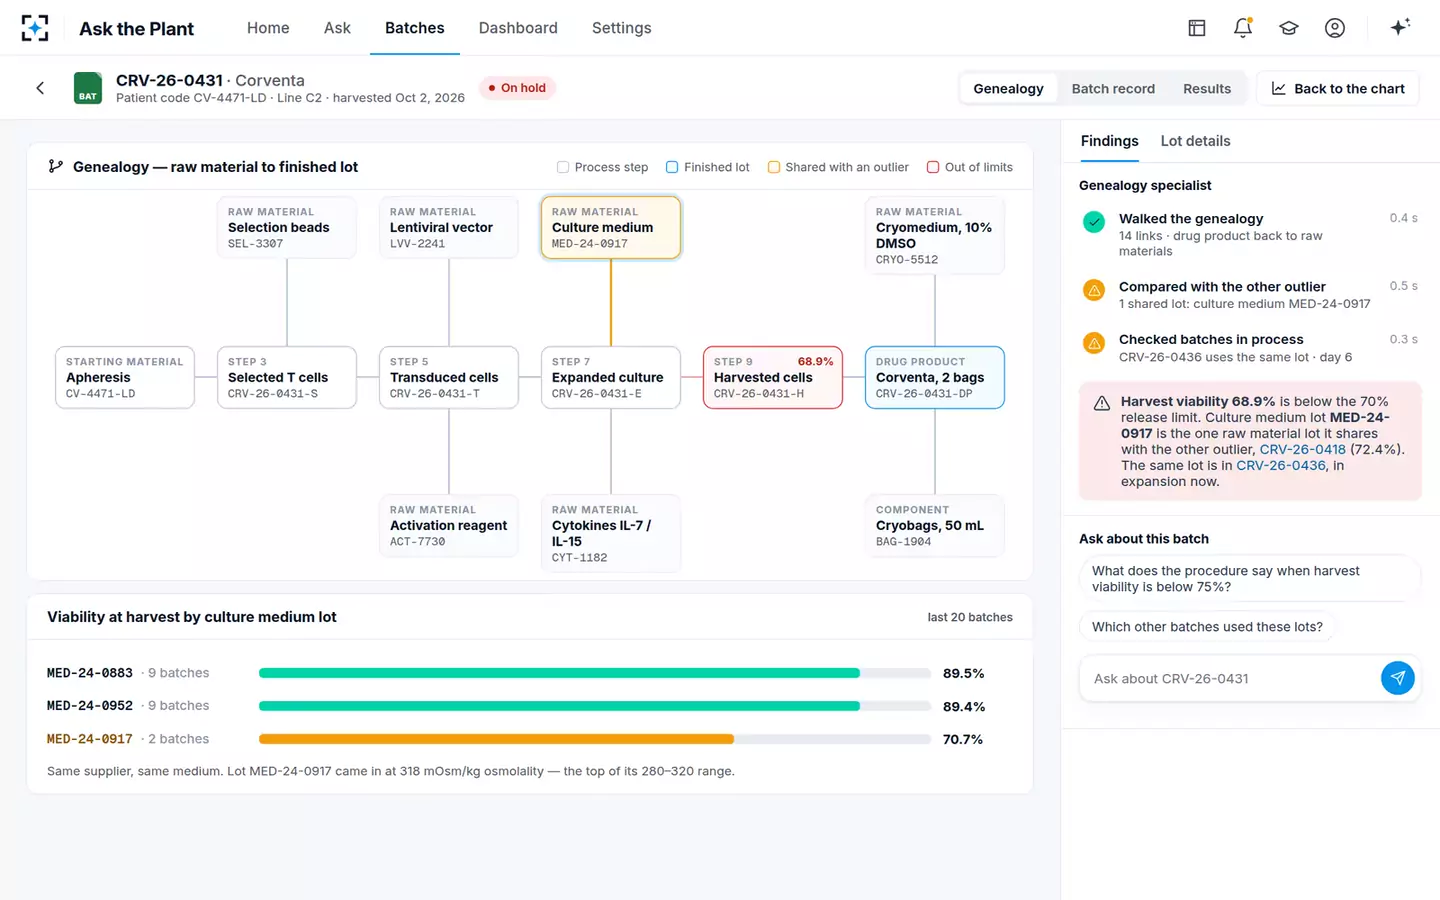Select the Culture medium MED-24-0917 node

(x=611, y=227)
